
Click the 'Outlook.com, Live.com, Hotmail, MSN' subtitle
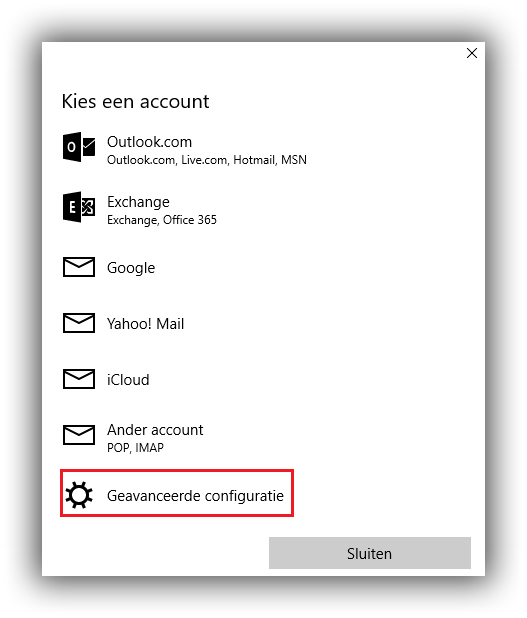(x=207, y=160)
